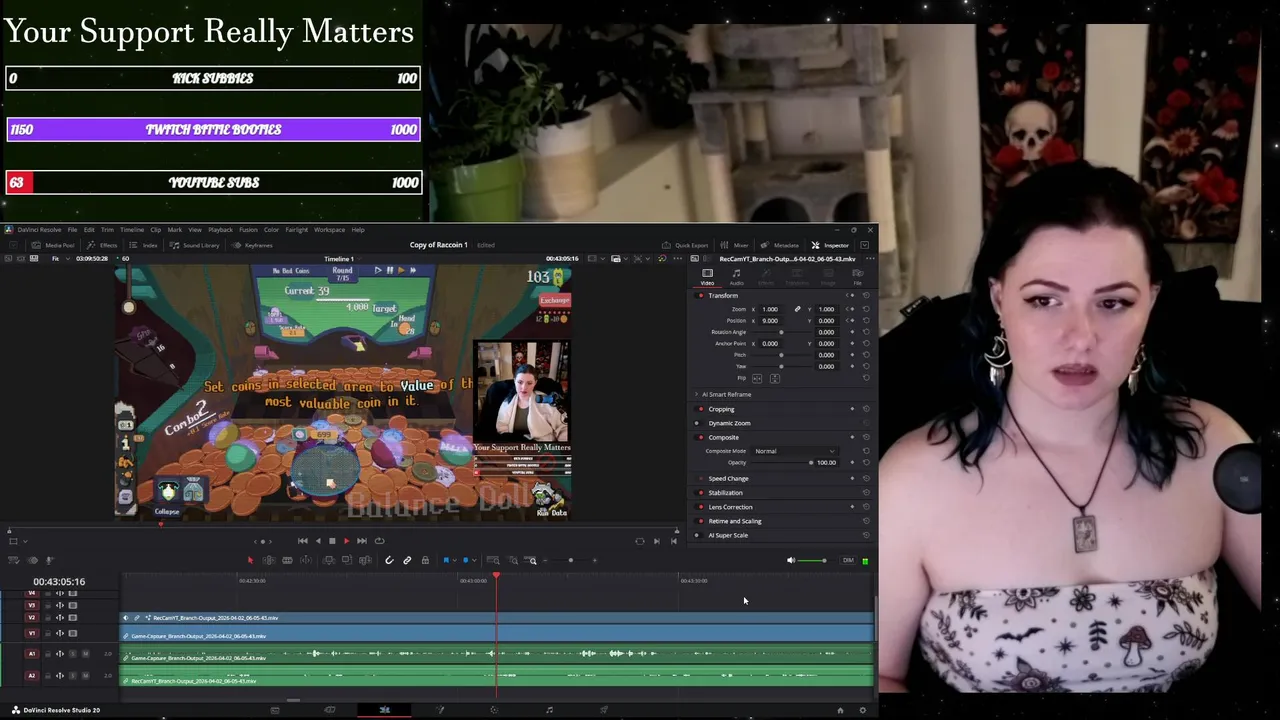This screenshot has height=720, width=1280.
Task: Toggle position lock padlock icon
Action: click(x=425, y=560)
